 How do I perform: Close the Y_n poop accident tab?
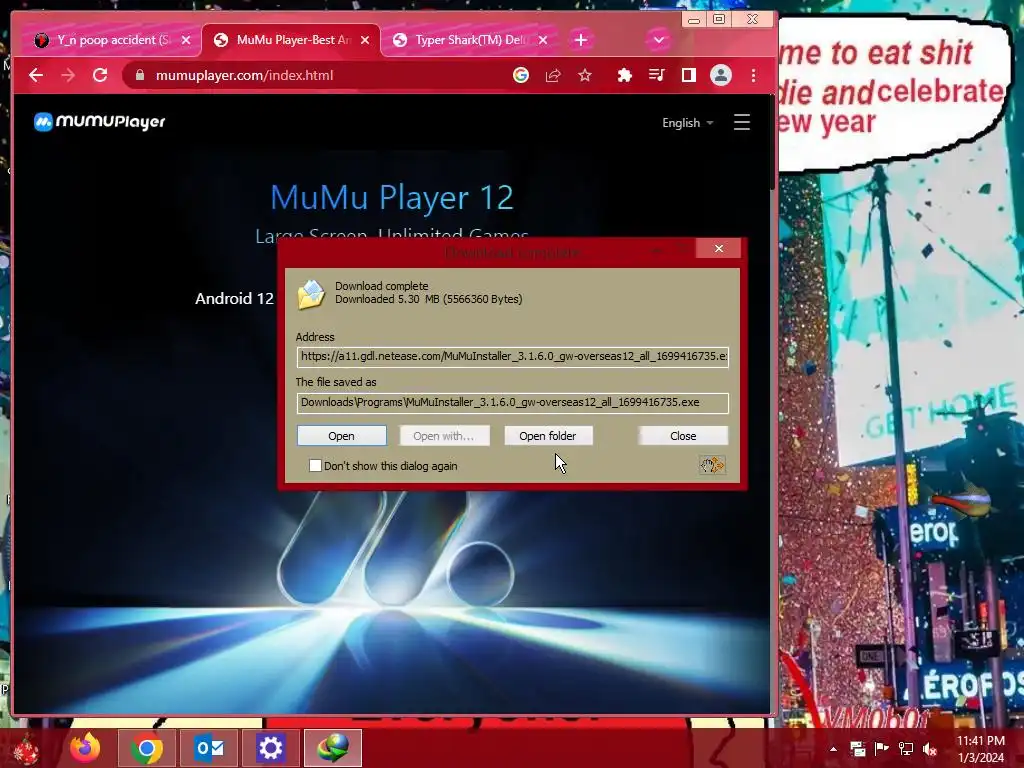point(186,40)
